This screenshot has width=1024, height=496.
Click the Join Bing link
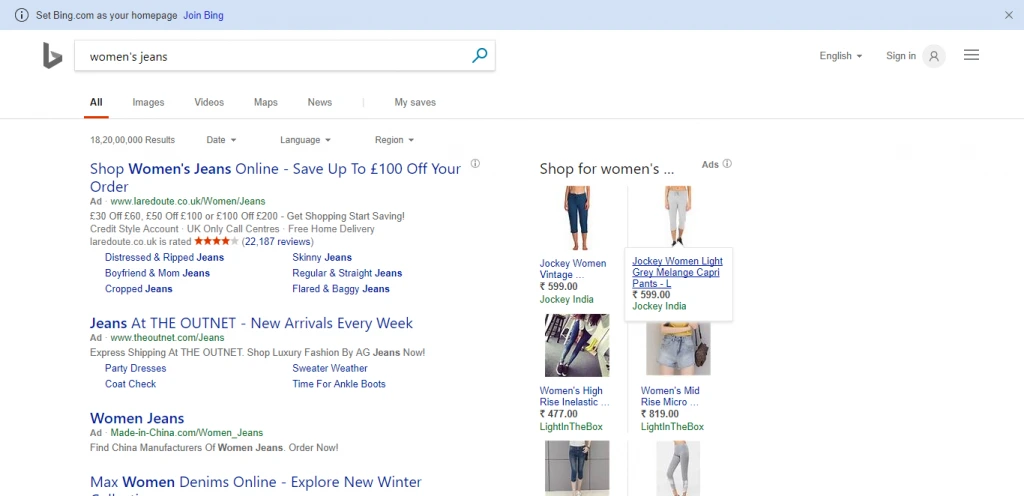pyautogui.click(x=203, y=16)
